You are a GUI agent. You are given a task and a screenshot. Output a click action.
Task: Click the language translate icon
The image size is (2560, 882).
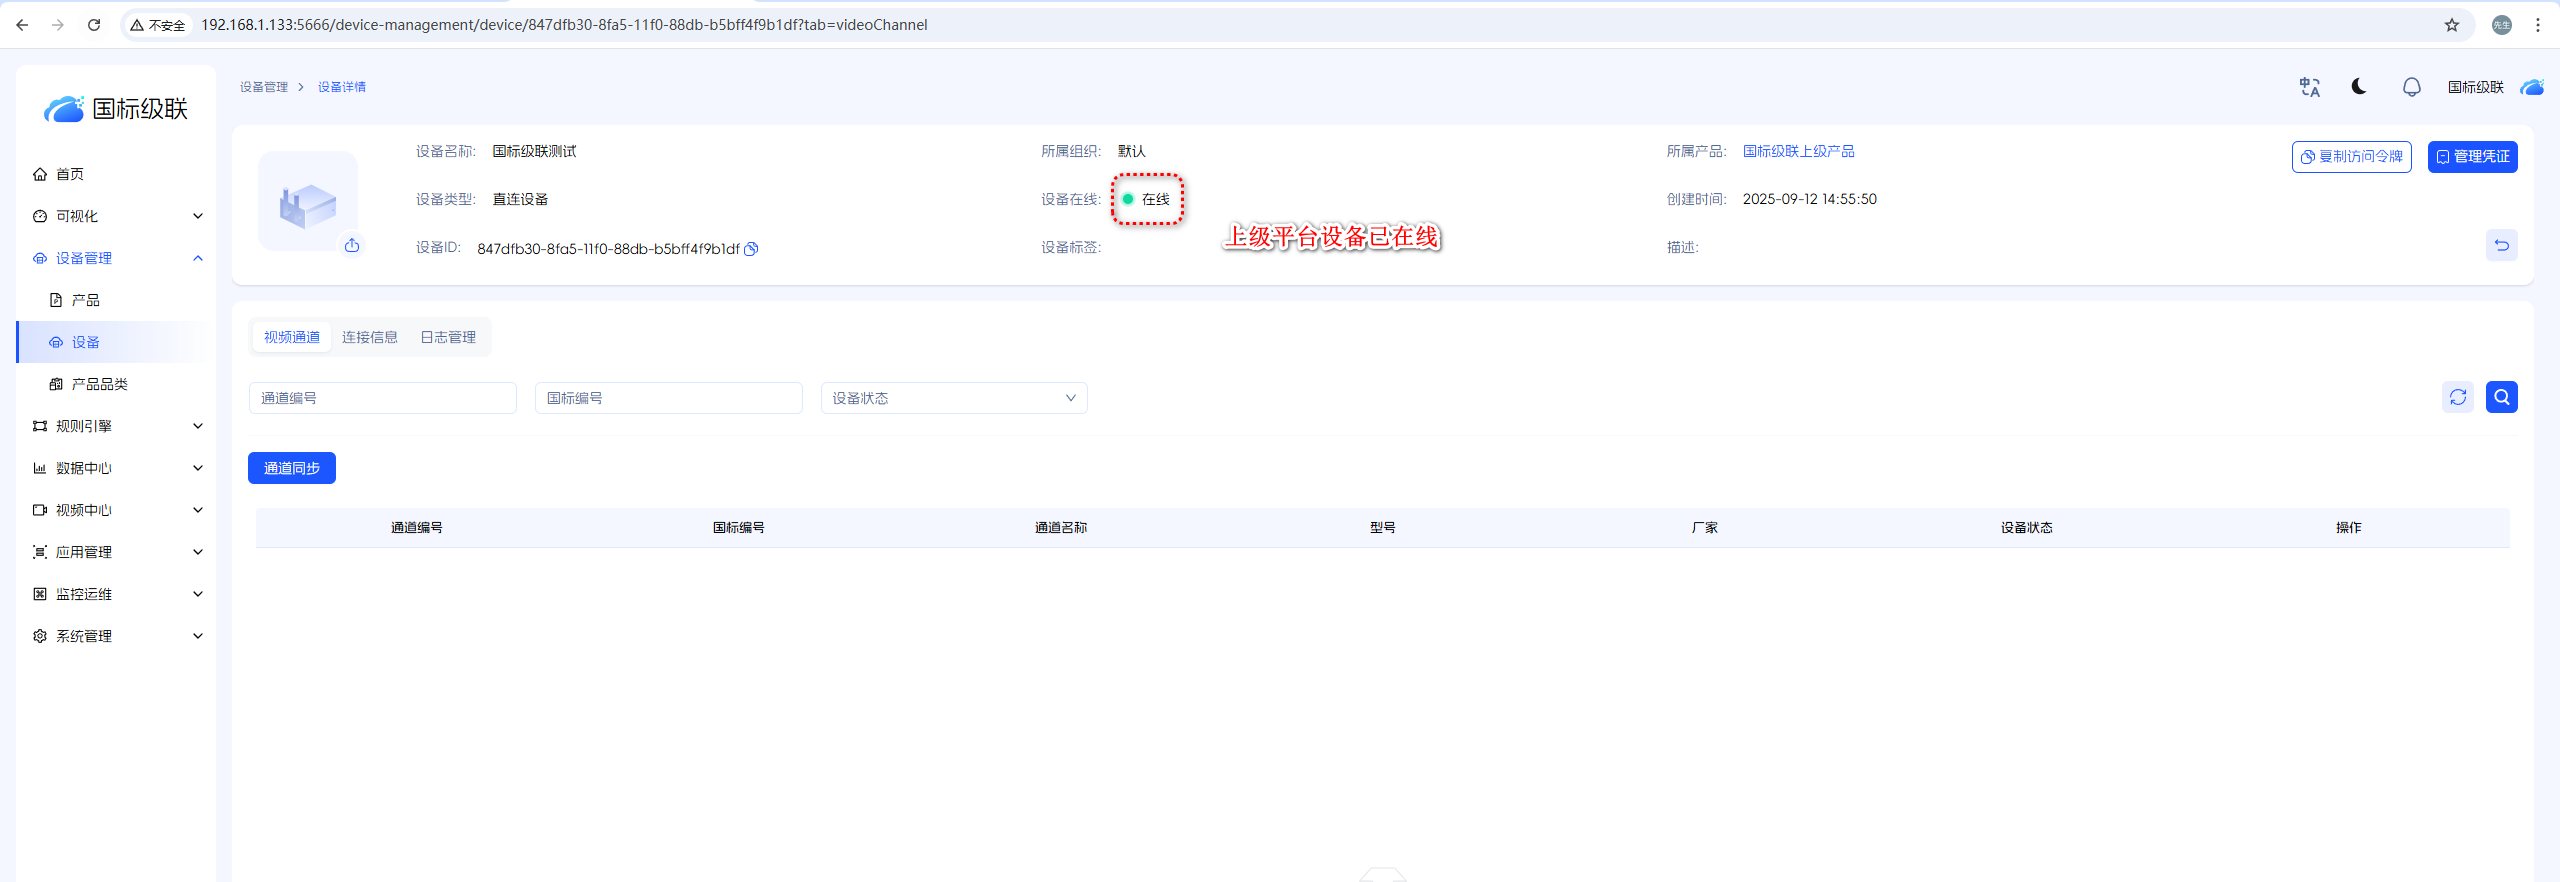click(2309, 87)
